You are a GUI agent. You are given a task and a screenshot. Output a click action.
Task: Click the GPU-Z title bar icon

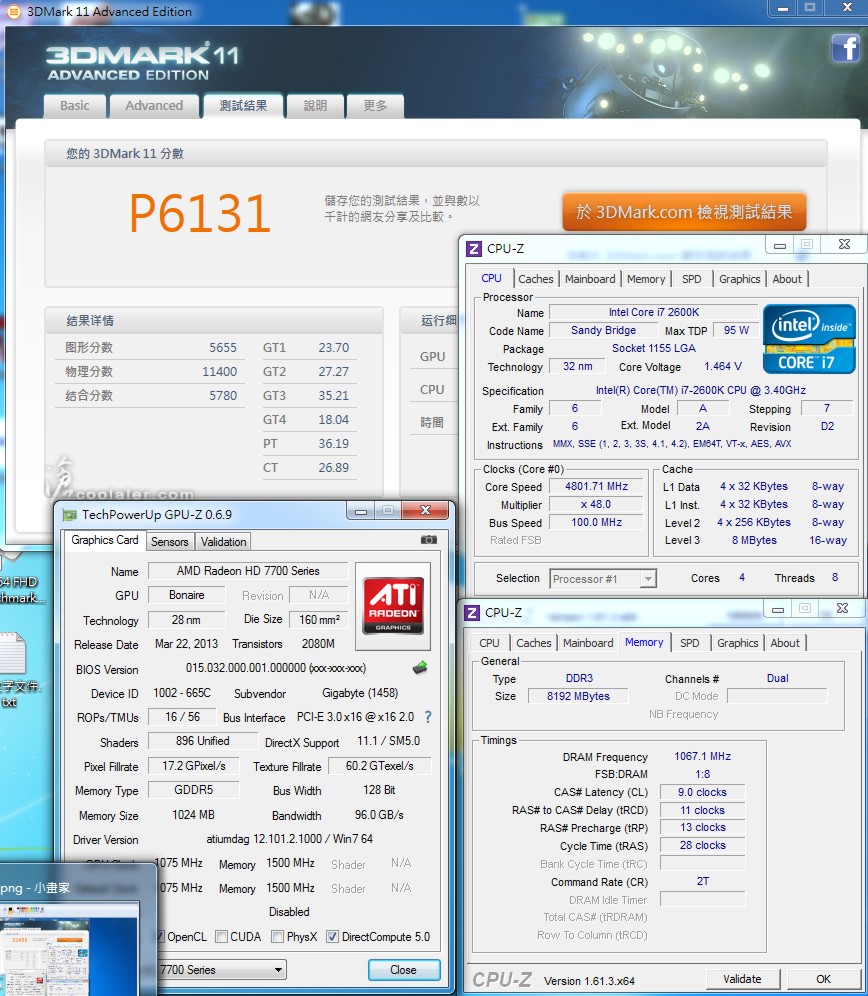[x=69, y=515]
